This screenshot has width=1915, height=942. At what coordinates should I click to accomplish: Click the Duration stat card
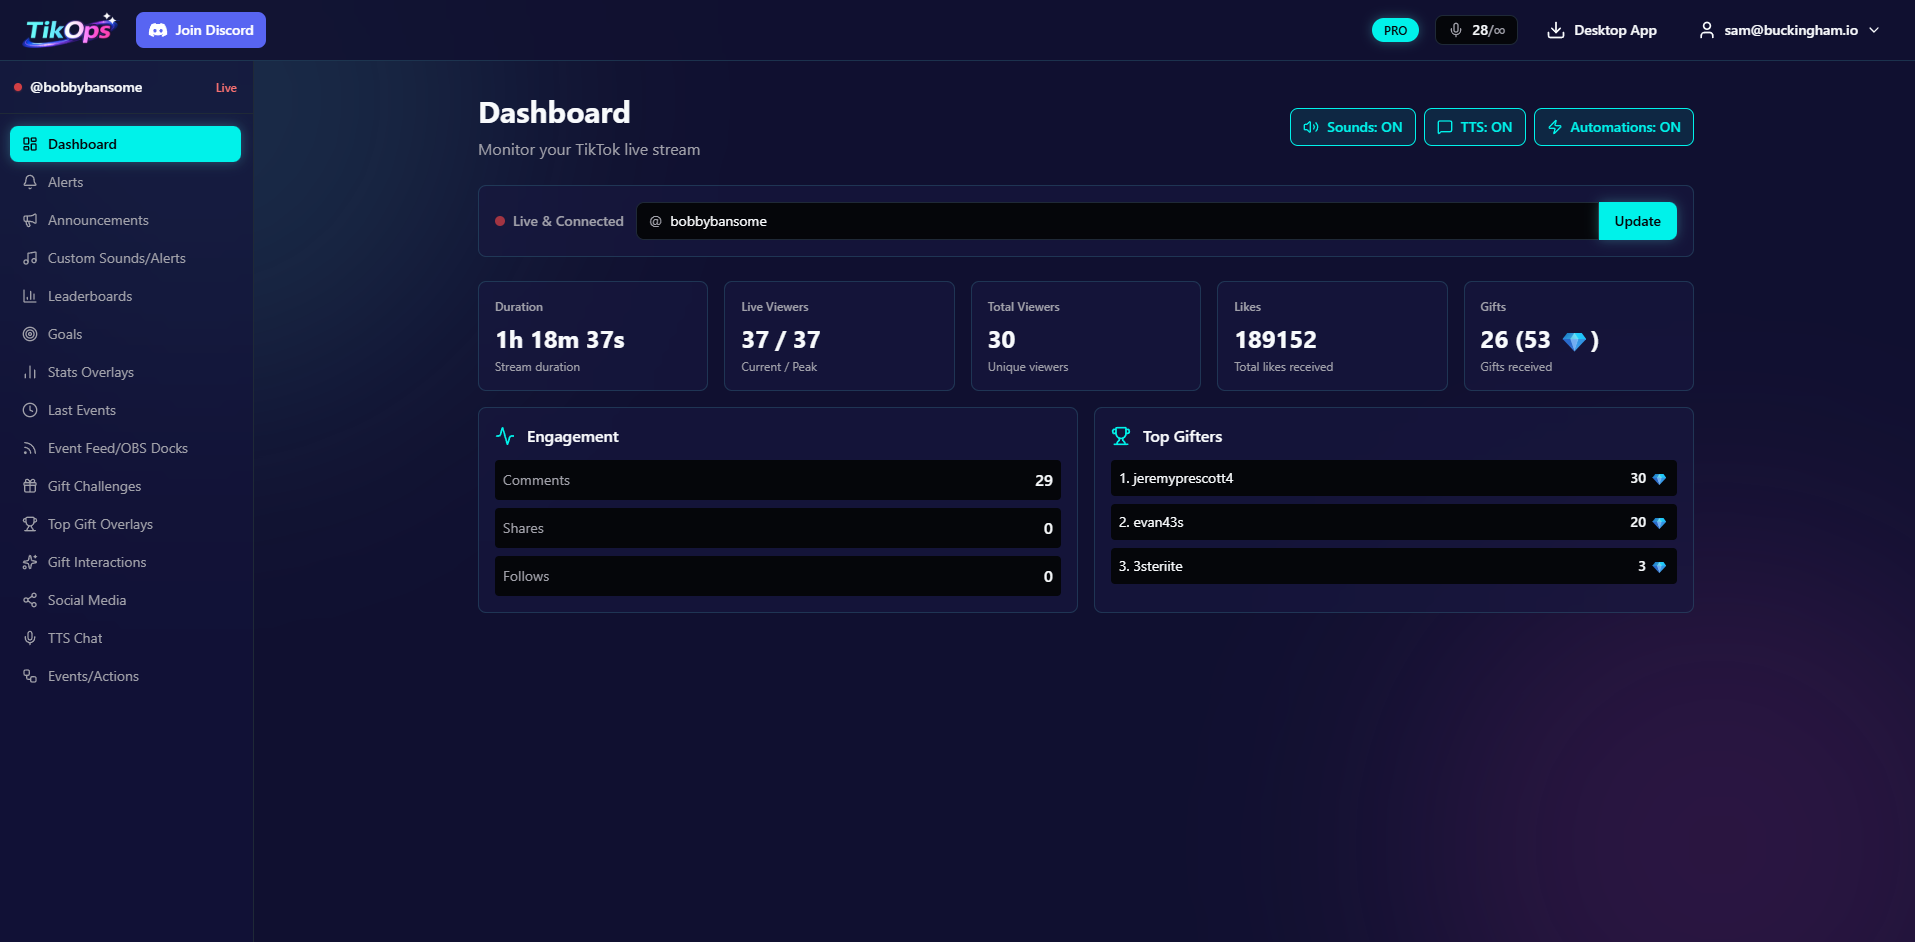[593, 336]
